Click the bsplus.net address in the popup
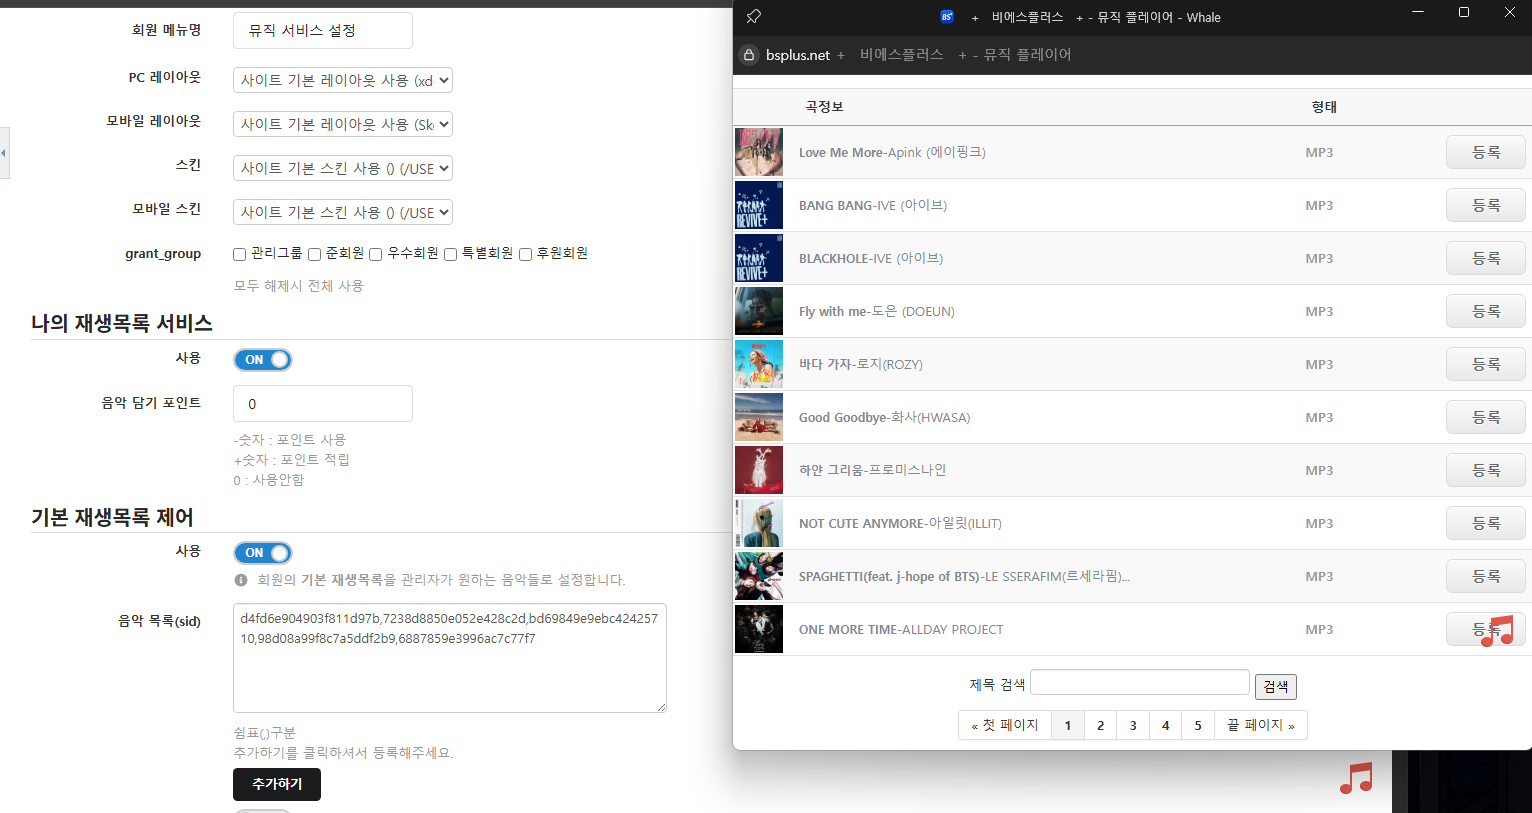1532x813 pixels. [798, 55]
